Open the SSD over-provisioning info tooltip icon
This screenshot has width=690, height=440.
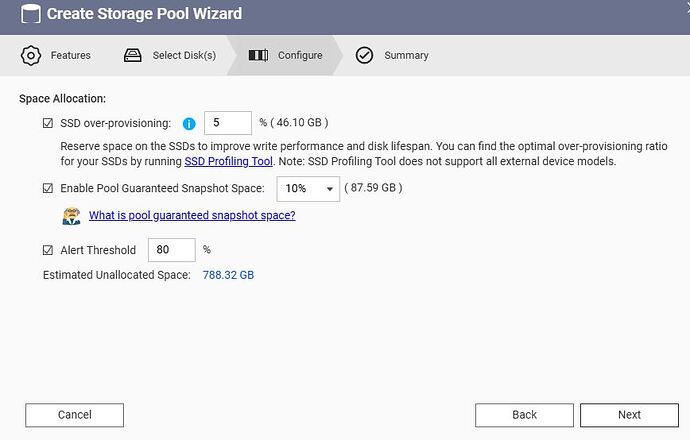coord(188,124)
